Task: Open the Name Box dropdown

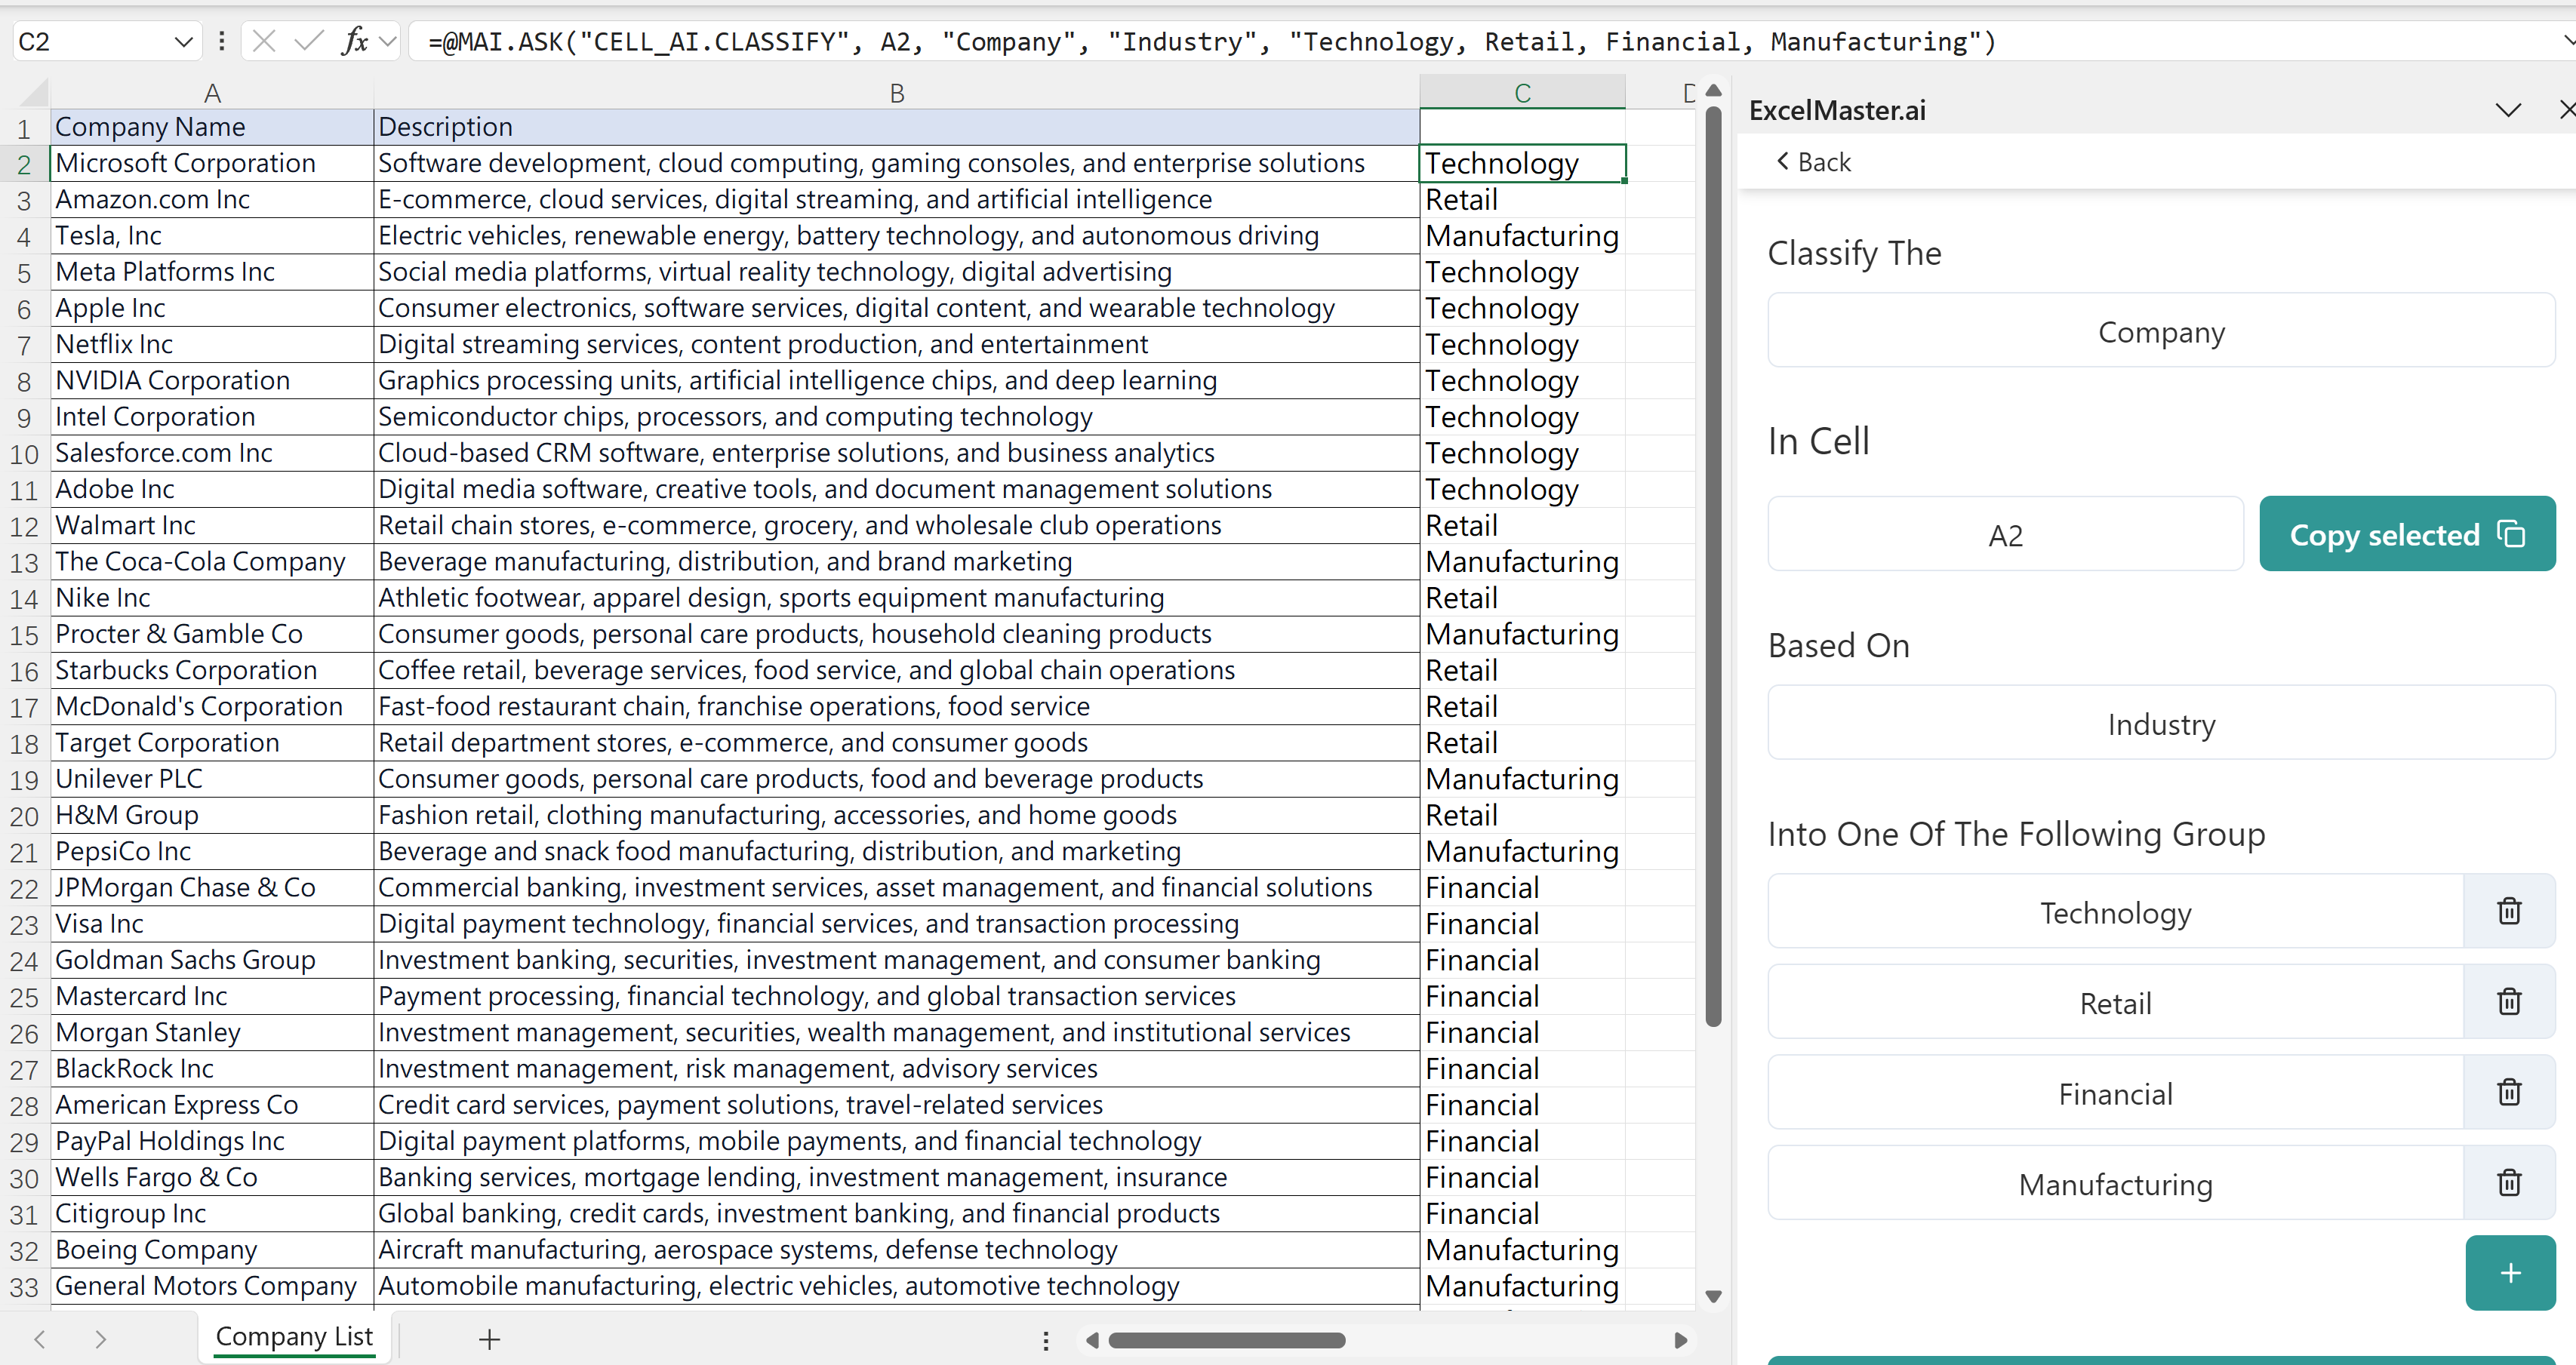Action: tap(183, 42)
